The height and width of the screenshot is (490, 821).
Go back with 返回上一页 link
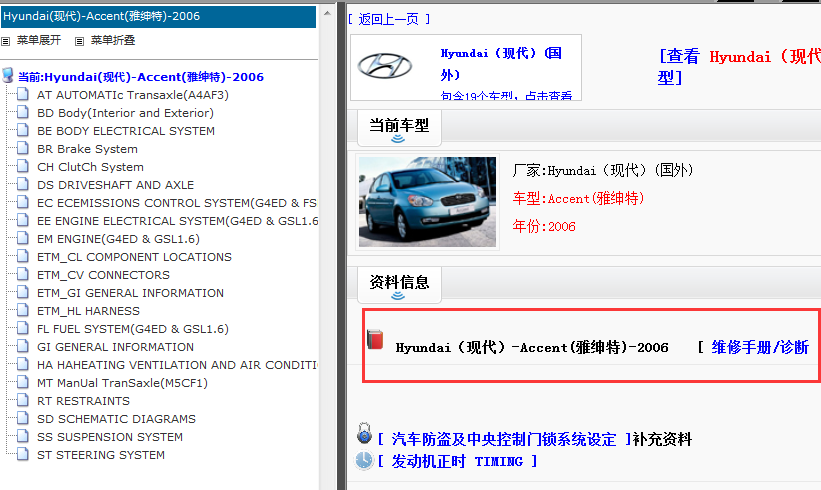[389, 19]
